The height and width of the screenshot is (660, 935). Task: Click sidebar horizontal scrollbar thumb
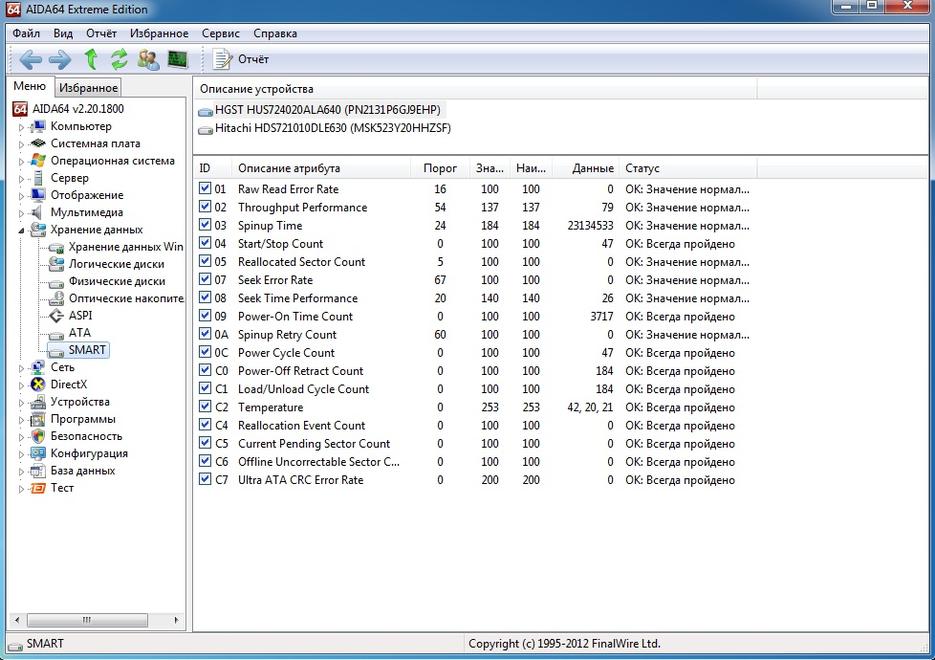click(87, 620)
